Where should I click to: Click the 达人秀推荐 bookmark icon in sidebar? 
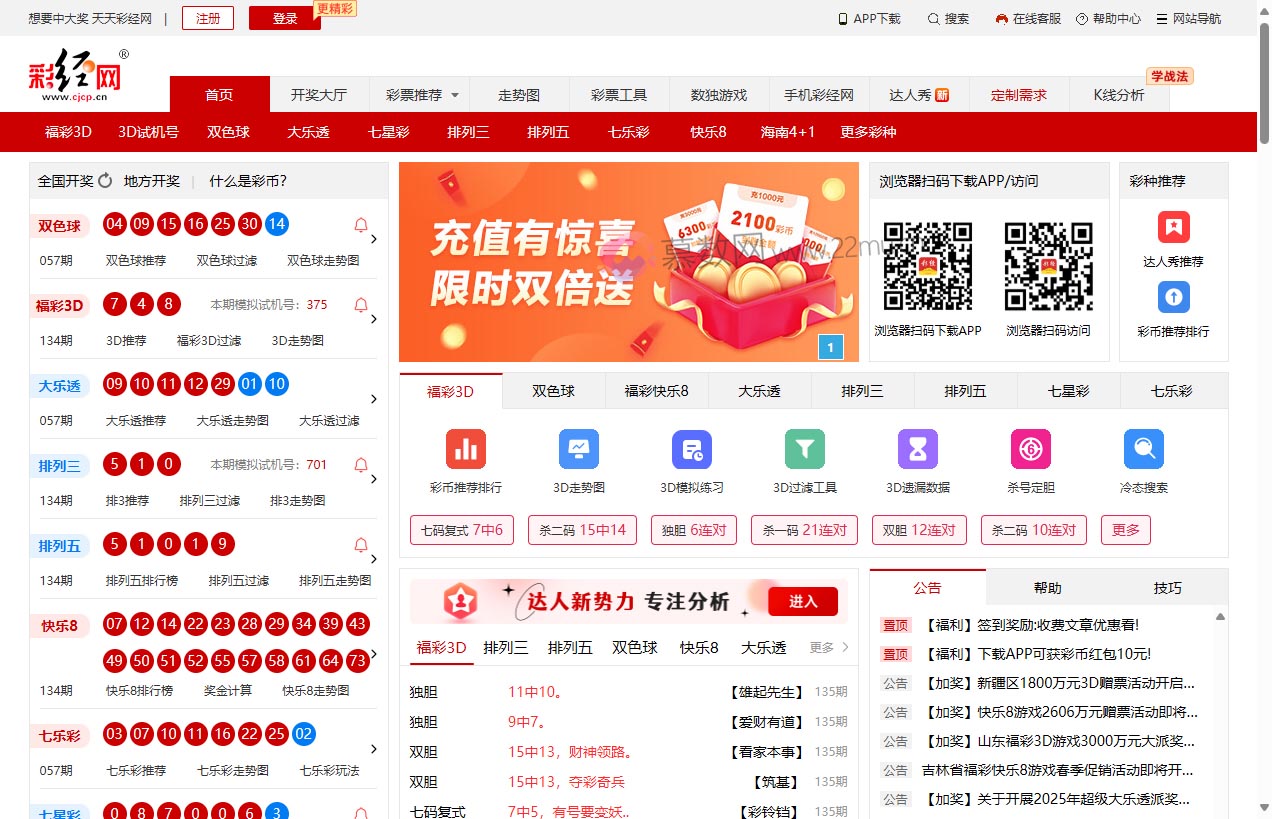(1172, 229)
